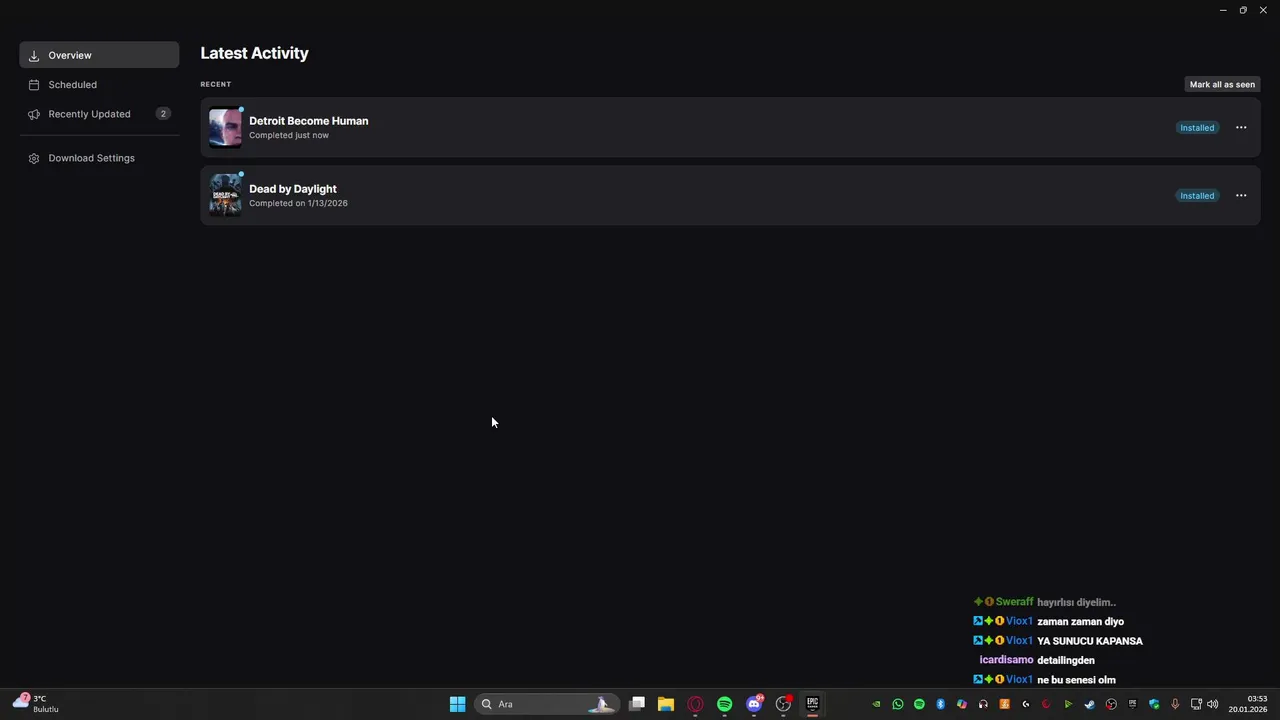Open Task View in the taskbar

[x=636, y=704]
